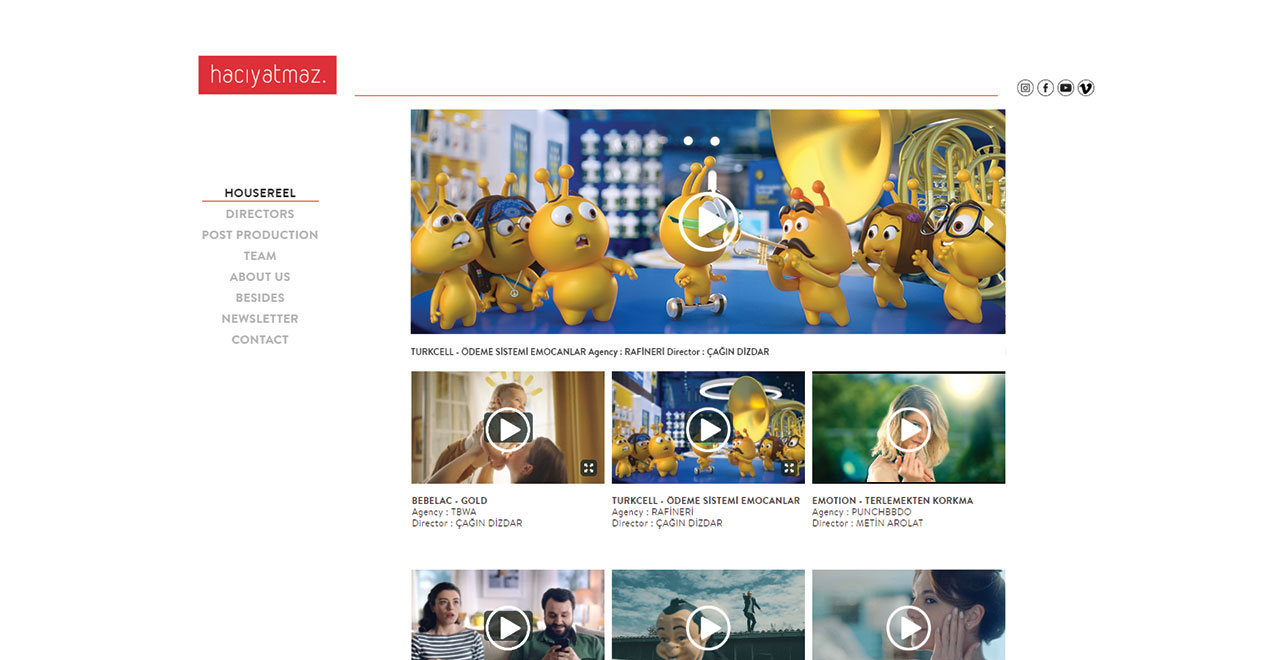Go to the DIRECTORS page
The height and width of the screenshot is (660, 1270).
(260, 214)
